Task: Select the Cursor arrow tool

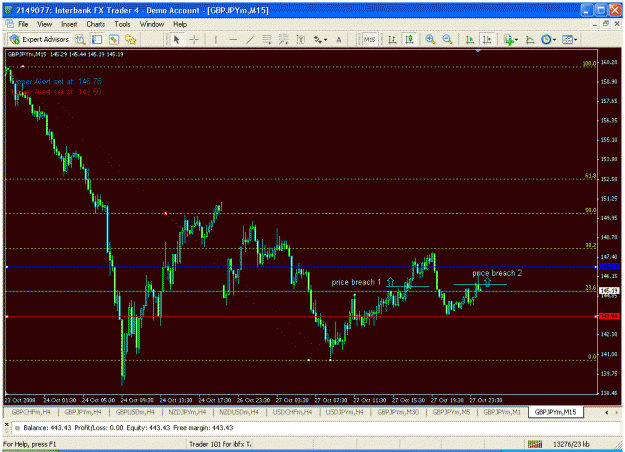Action: [x=177, y=39]
